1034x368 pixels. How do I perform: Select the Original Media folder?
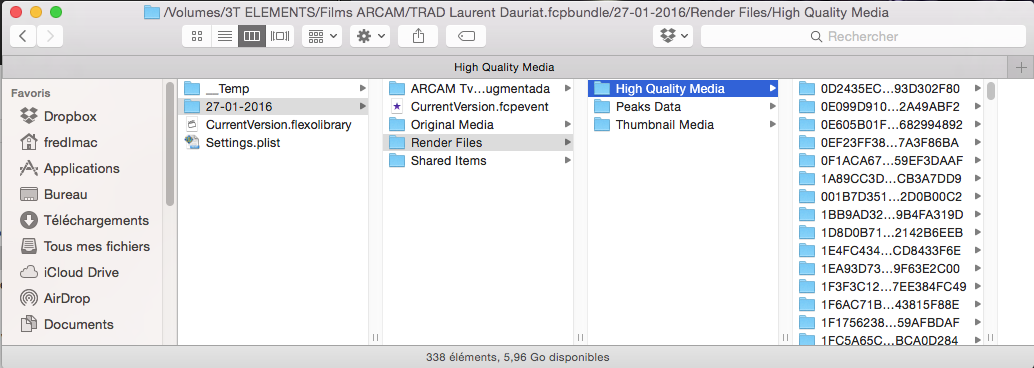pos(478,125)
